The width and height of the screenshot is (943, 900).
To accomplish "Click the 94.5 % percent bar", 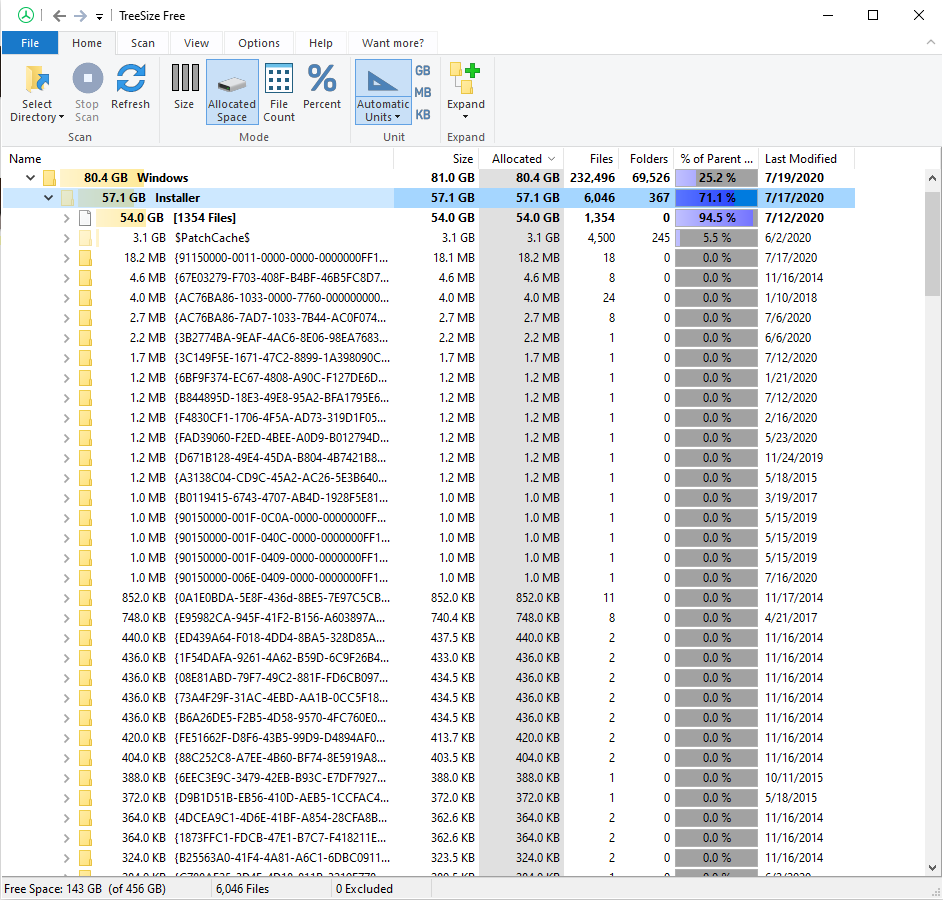I will point(716,218).
